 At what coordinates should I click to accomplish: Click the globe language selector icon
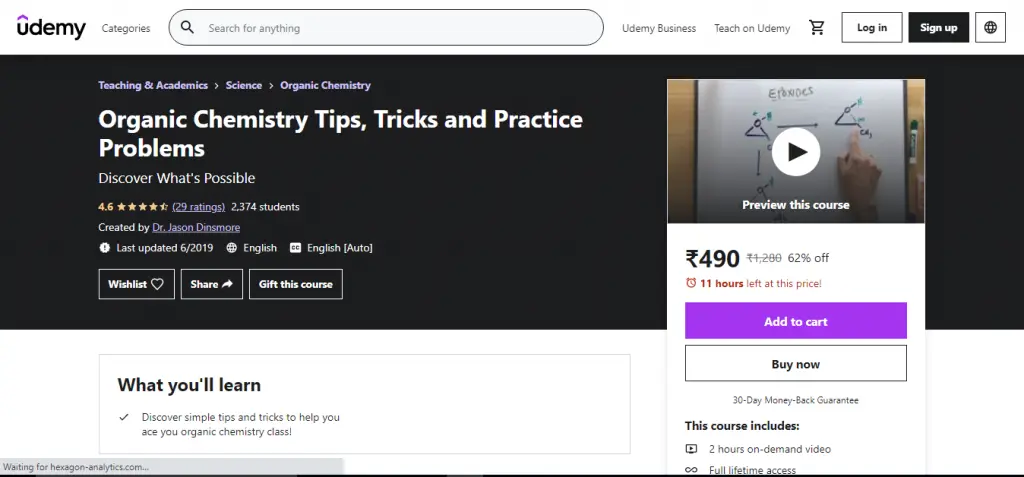click(x=990, y=28)
